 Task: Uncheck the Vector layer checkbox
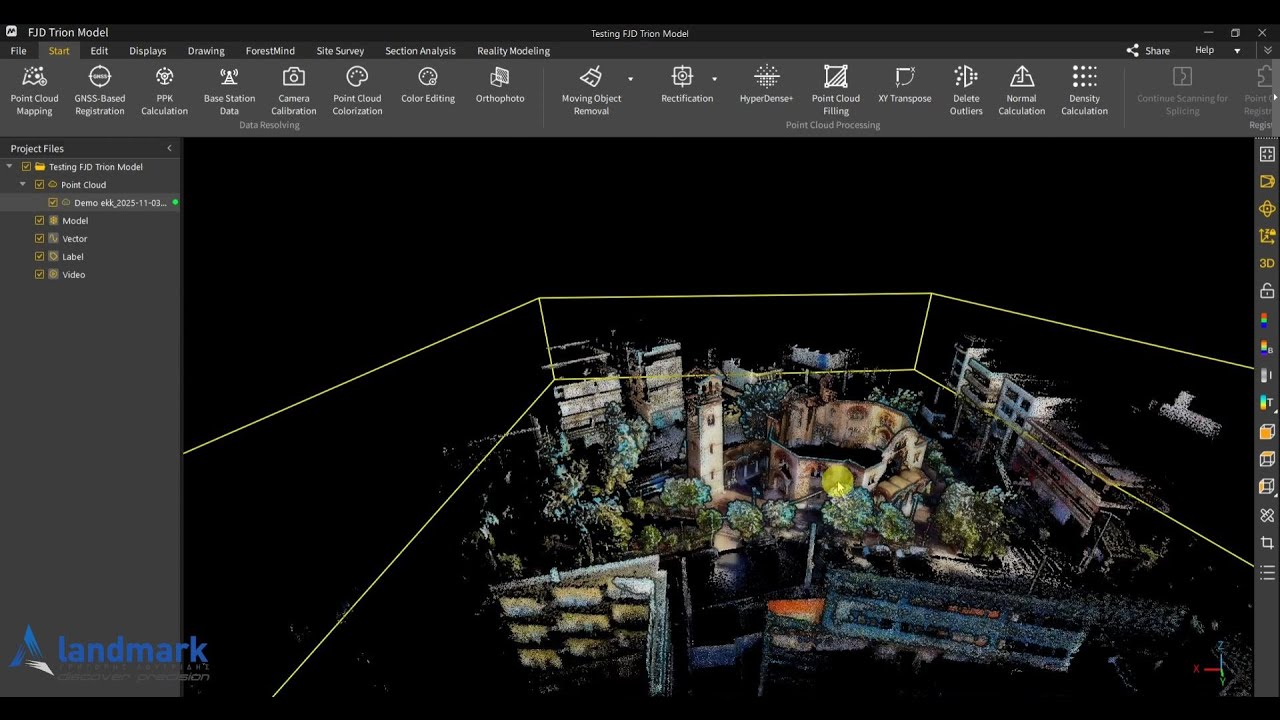[x=40, y=239]
